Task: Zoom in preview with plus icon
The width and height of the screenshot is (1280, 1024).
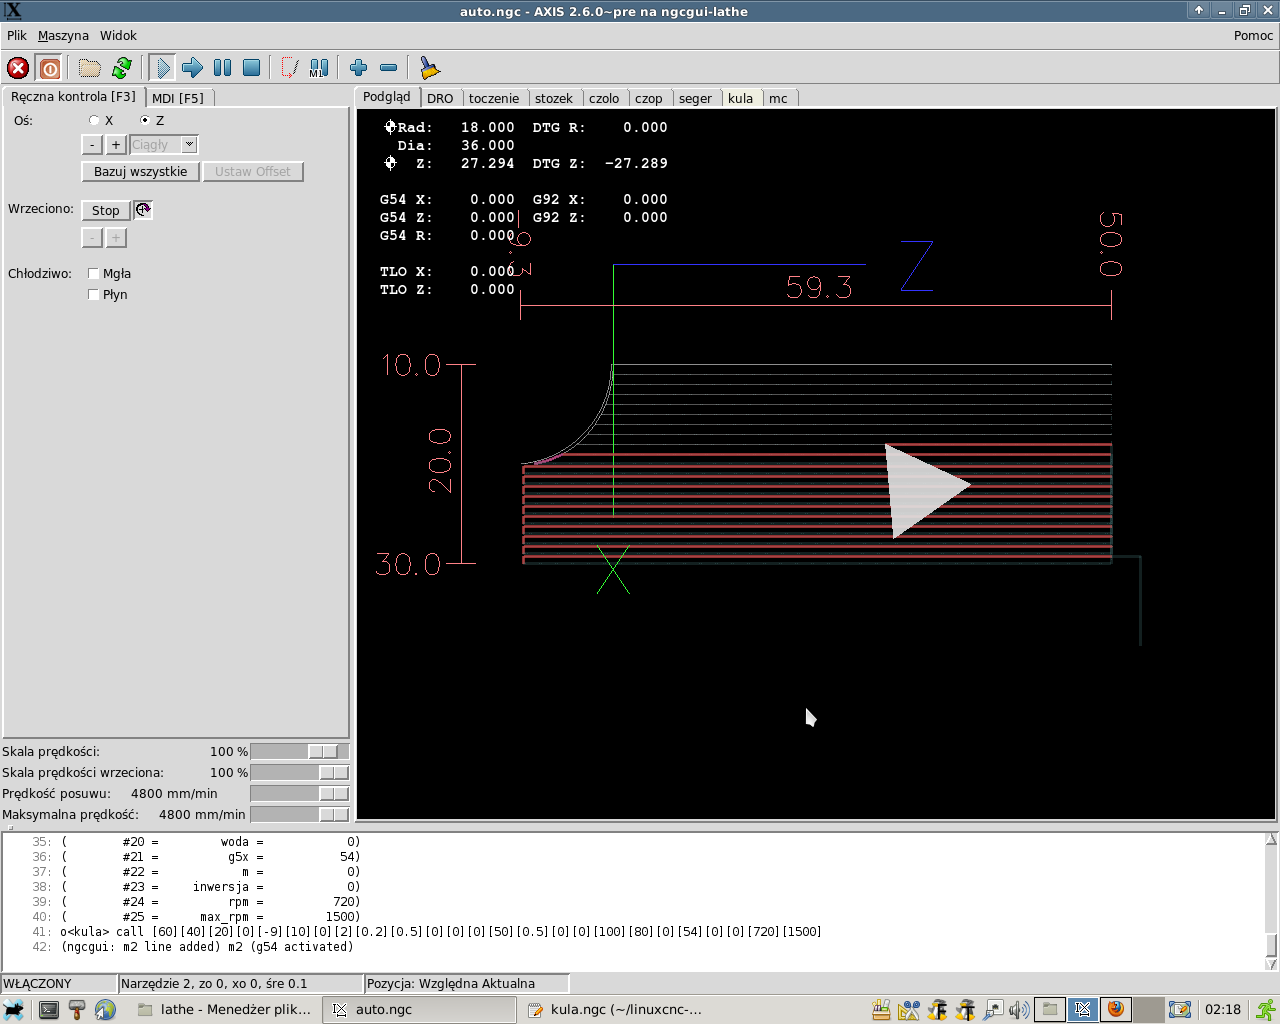Action: pyautogui.click(x=358, y=68)
